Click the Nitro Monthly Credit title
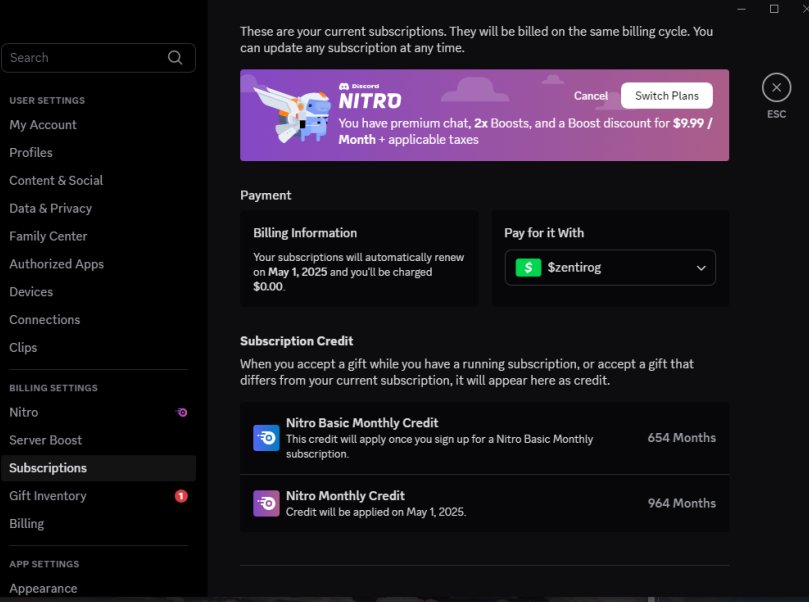Image resolution: width=809 pixels, height=602 pixels. click(x=345, y=496)
